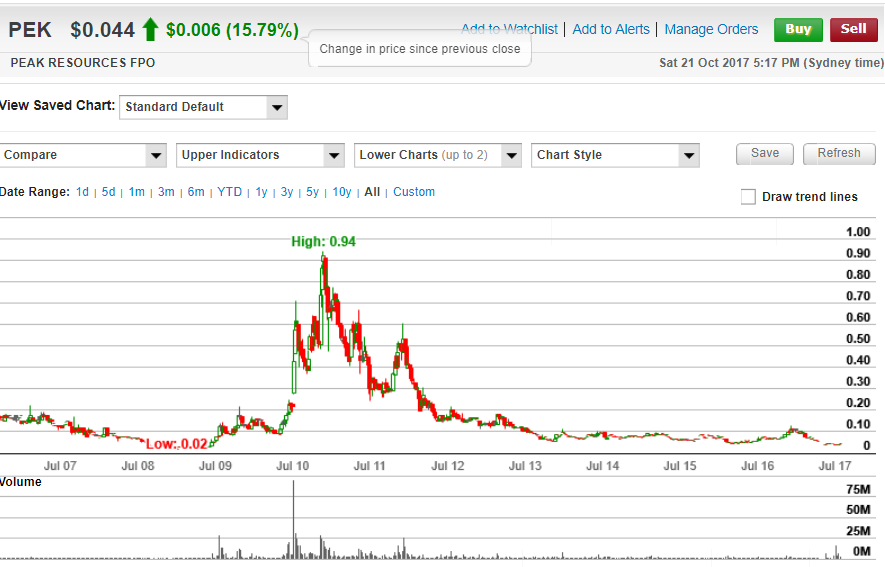Select the 1m date range
This screenshot has width=885, height=567.
[x=137, y=192]
